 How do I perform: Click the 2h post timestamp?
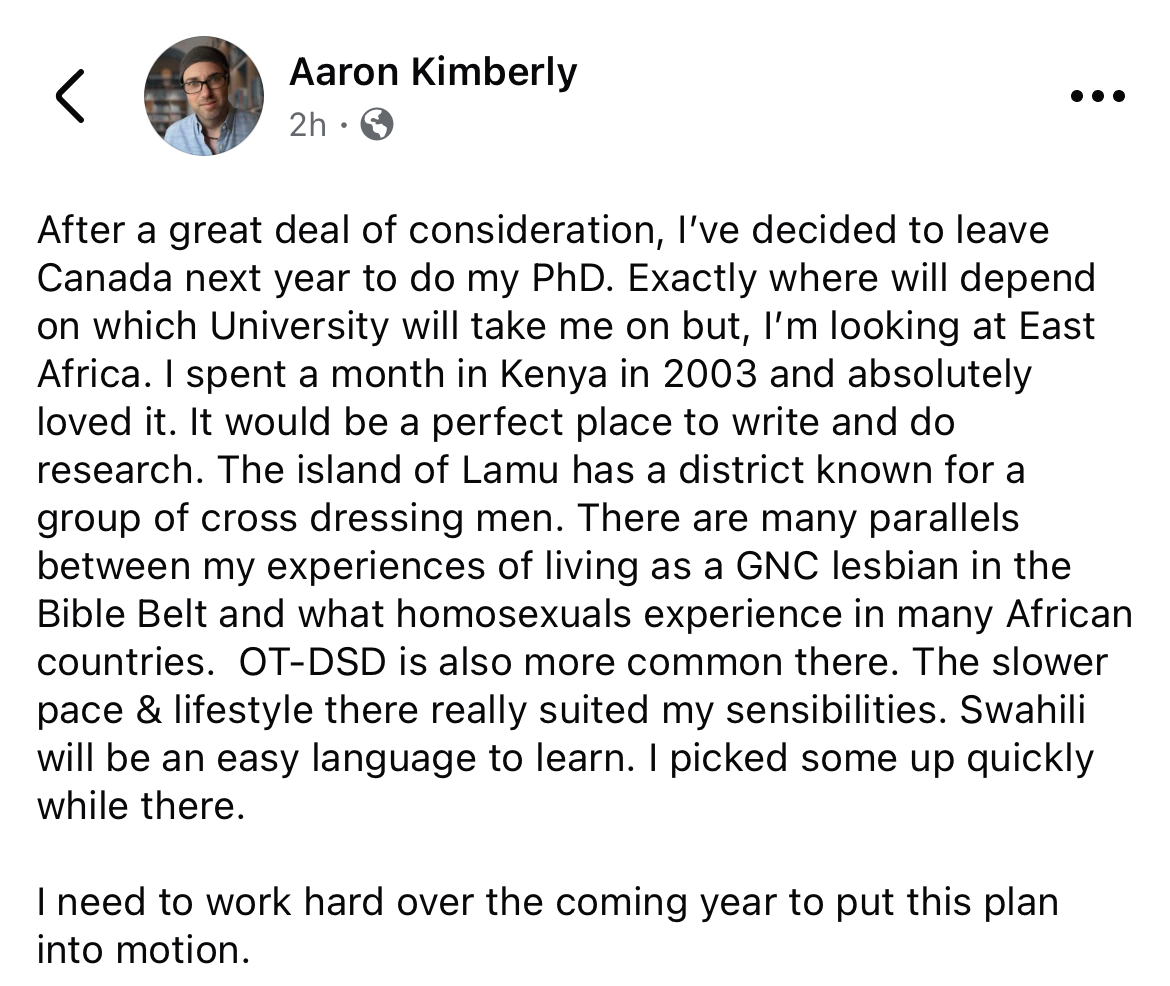tap(307, 125)
